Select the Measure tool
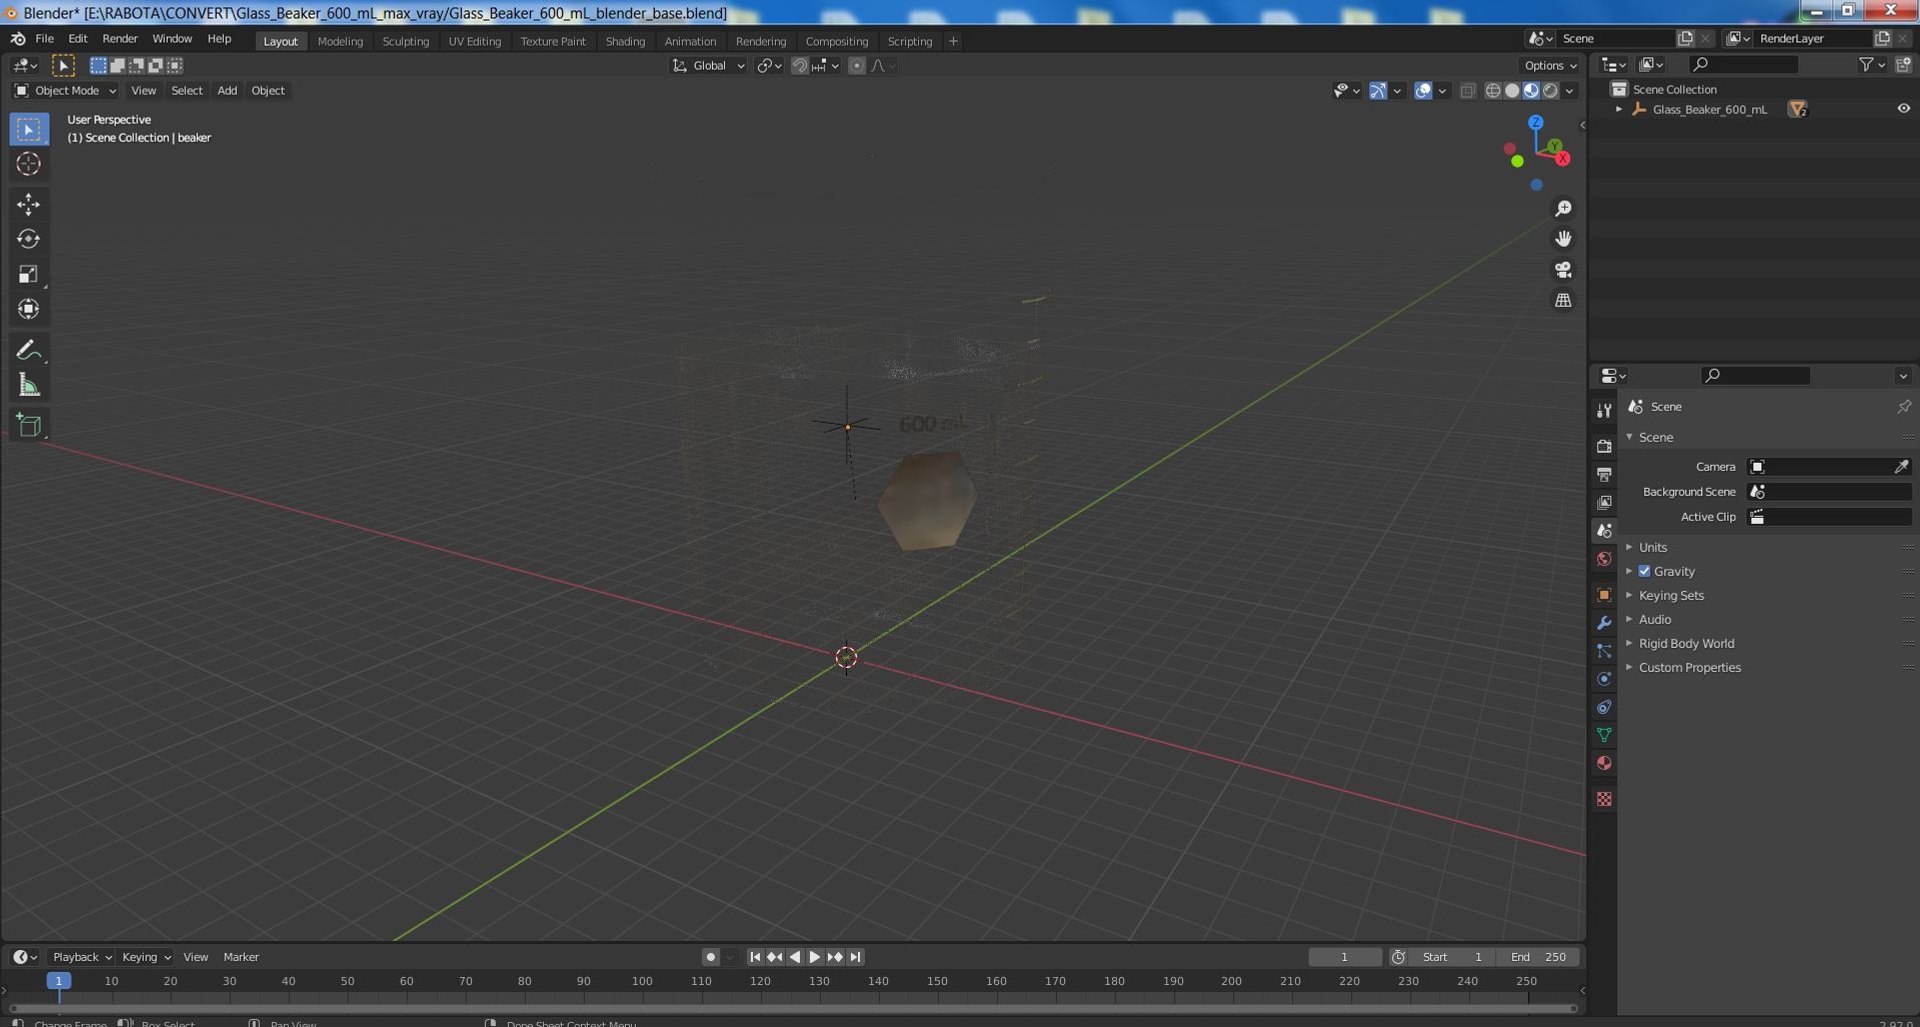The height and width of the screenshot is (1027, 1920). click(x=28, y=385)
